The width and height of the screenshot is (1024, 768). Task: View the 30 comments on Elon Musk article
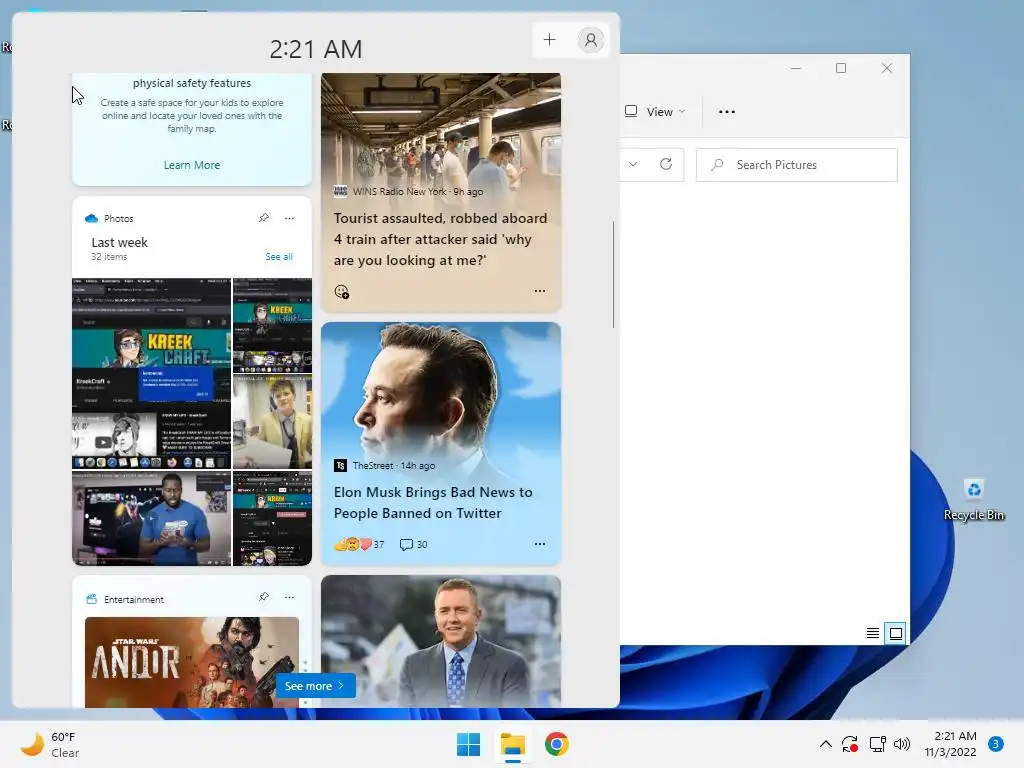click(413, 544)
